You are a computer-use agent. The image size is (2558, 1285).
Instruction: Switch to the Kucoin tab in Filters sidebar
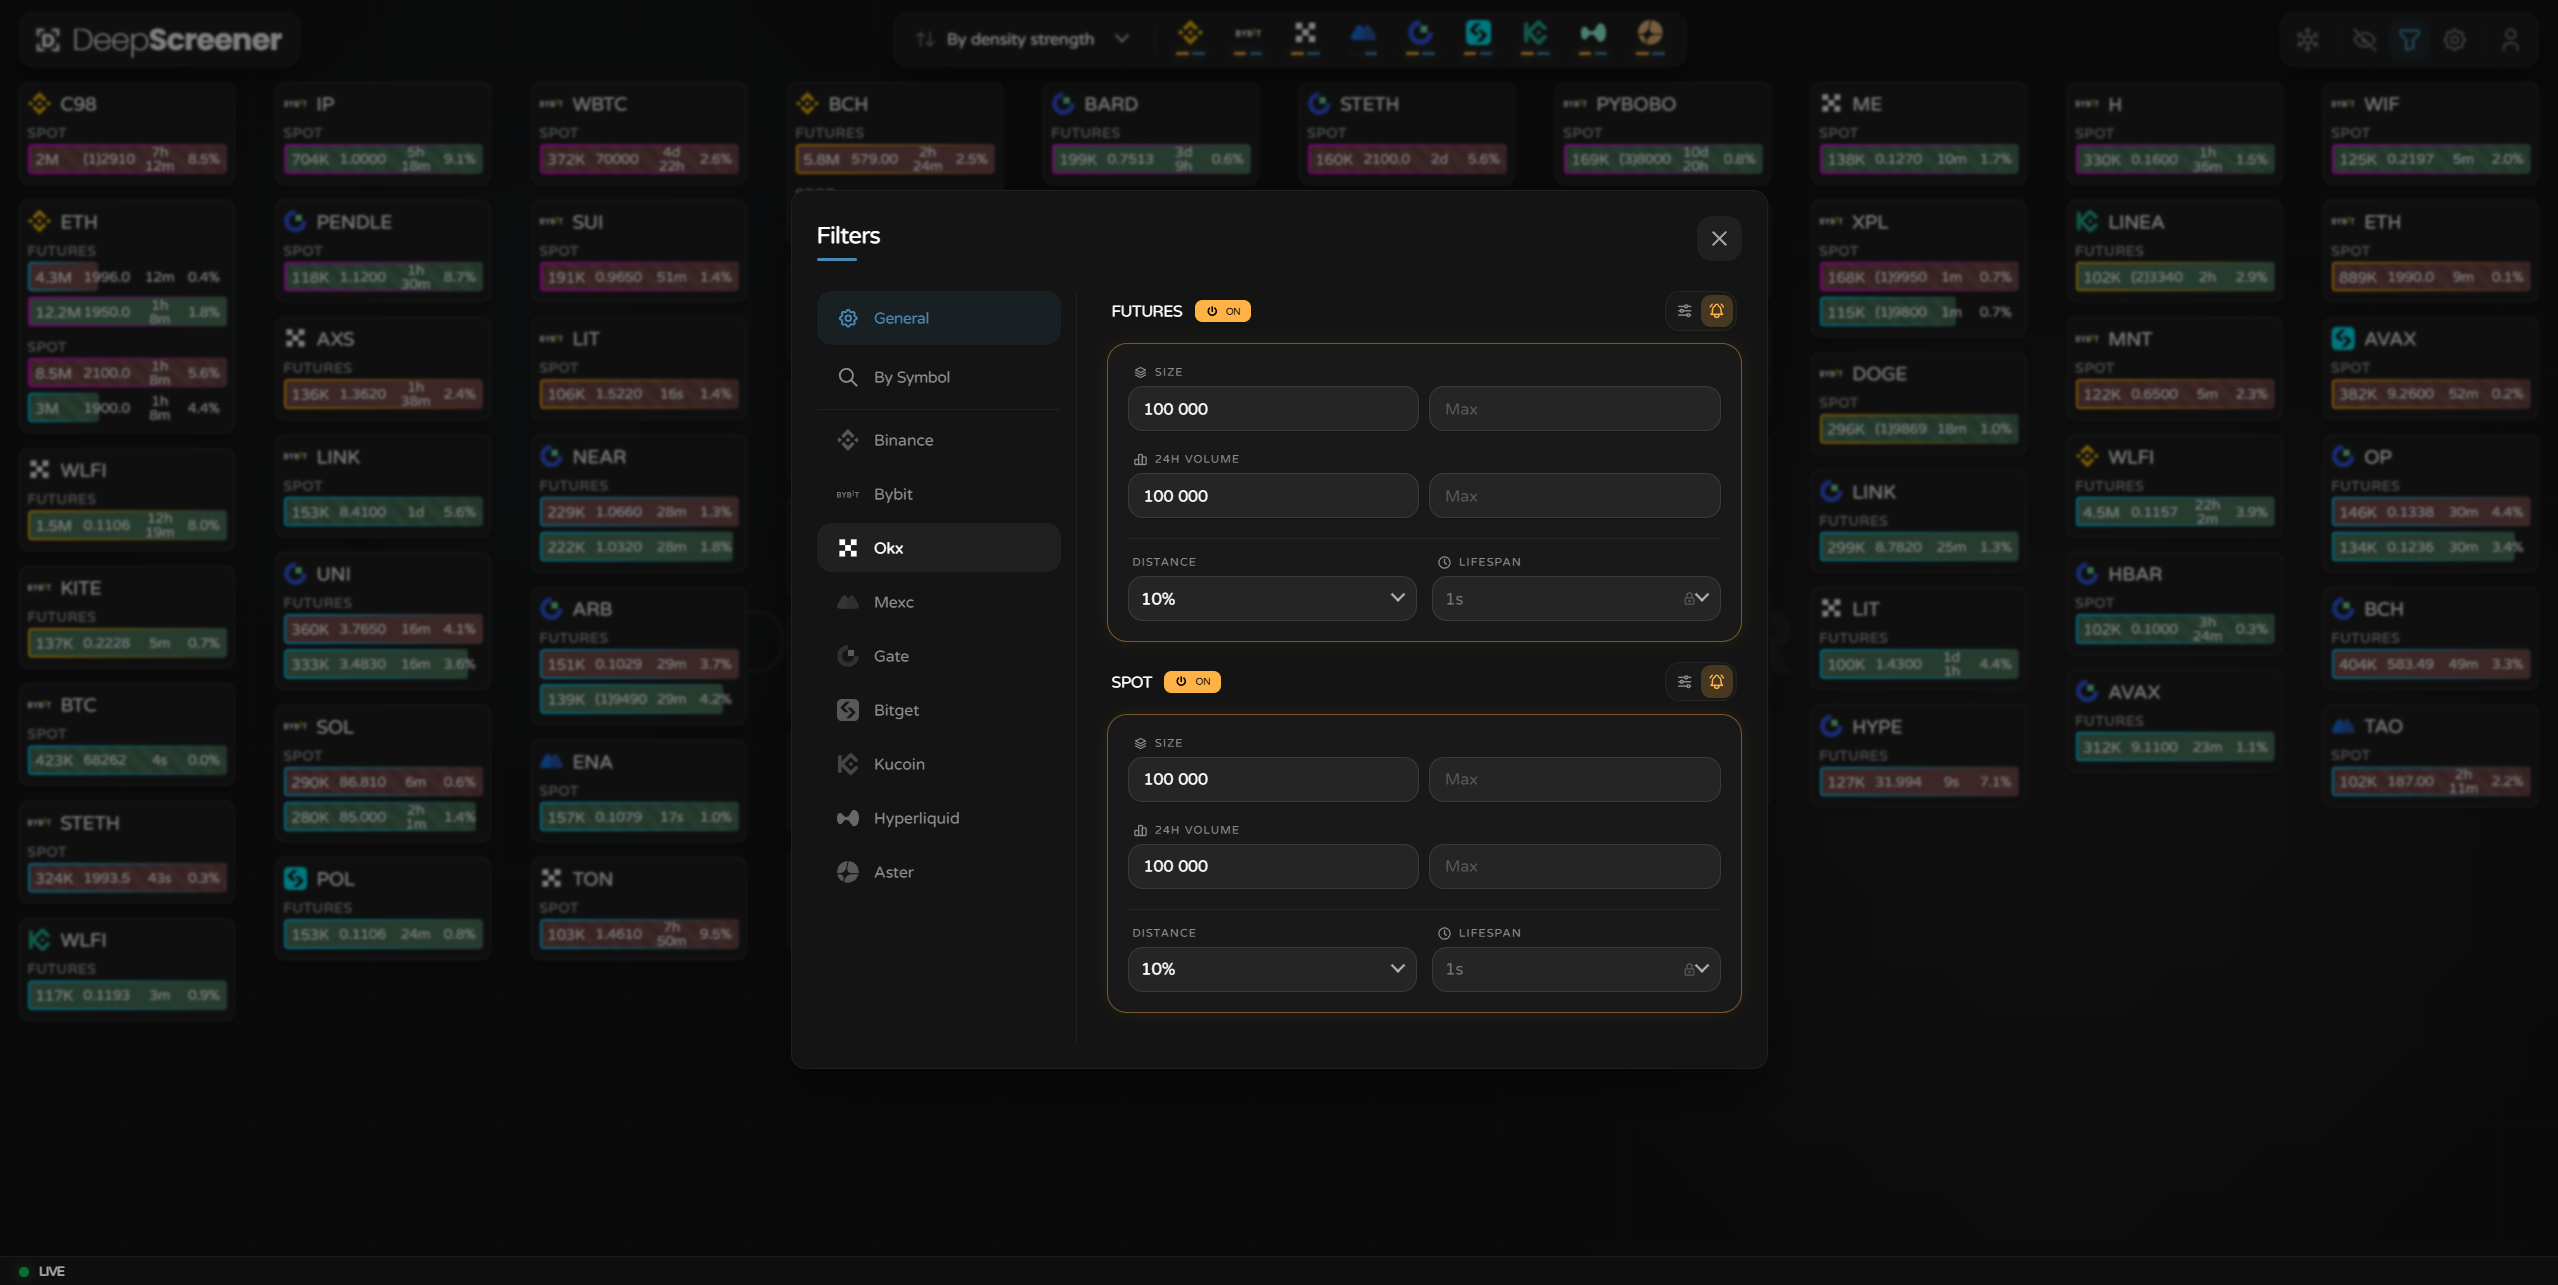[x=938, y=763]
